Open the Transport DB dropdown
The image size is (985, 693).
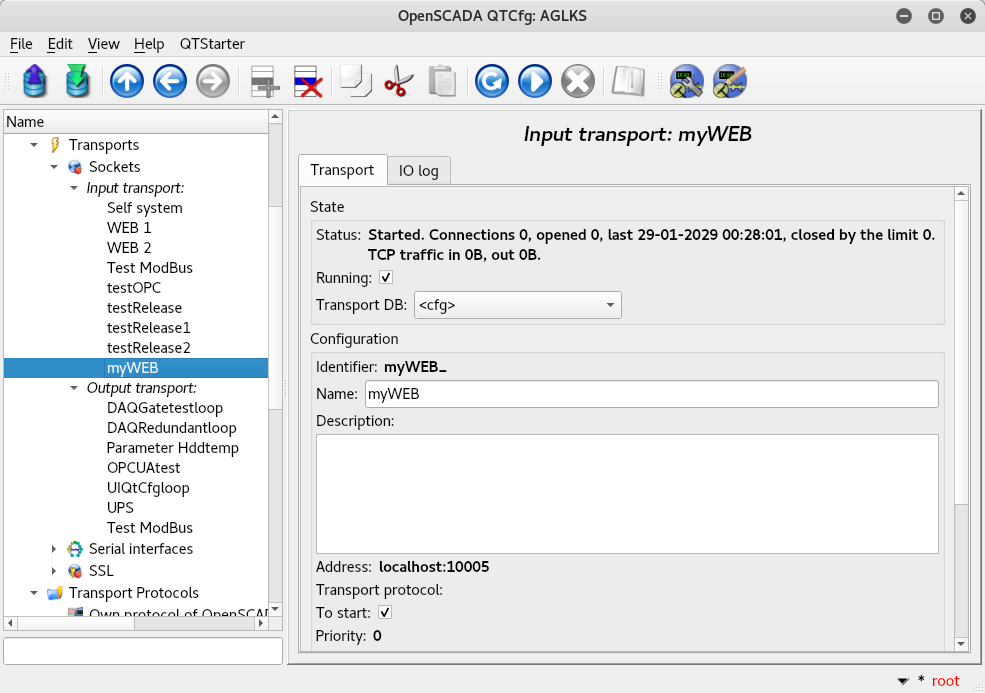click(x=518, y=305)
